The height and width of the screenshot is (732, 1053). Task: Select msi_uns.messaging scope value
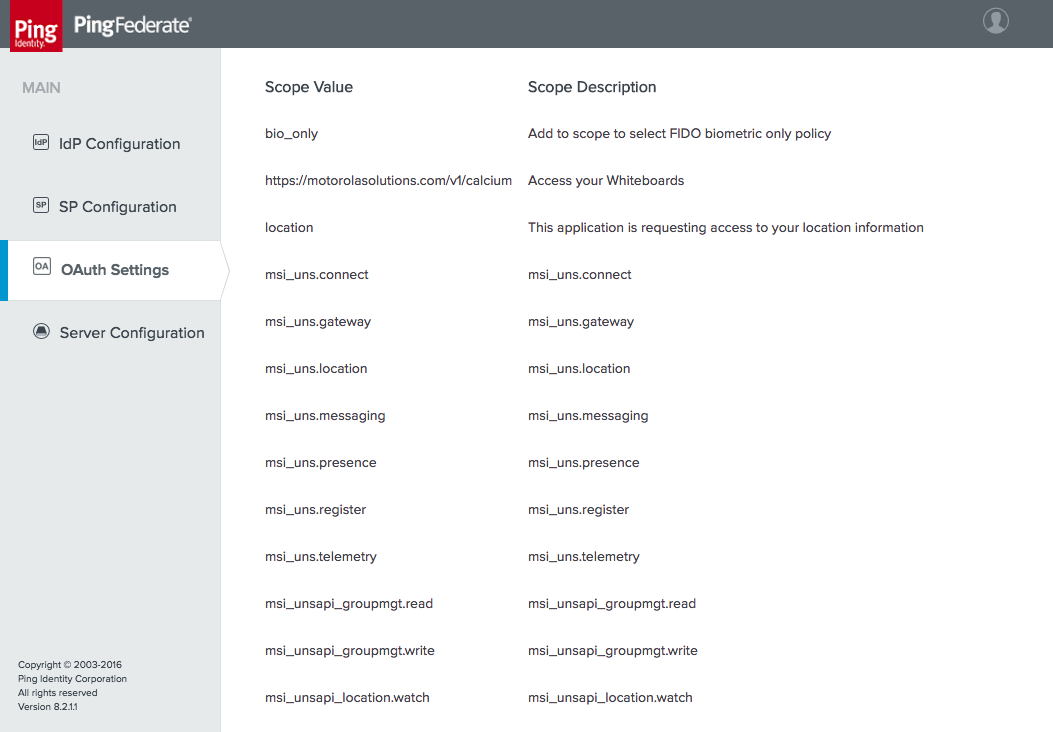coord(325,416)
